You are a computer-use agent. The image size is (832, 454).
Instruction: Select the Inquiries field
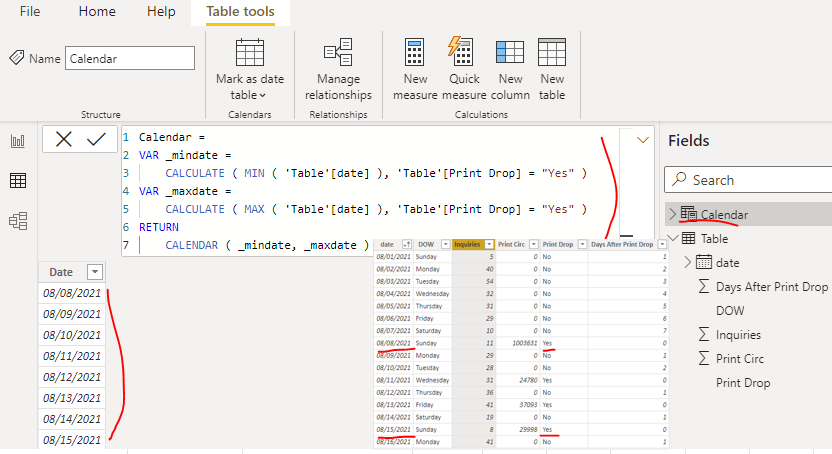click(x=738, y=335)
